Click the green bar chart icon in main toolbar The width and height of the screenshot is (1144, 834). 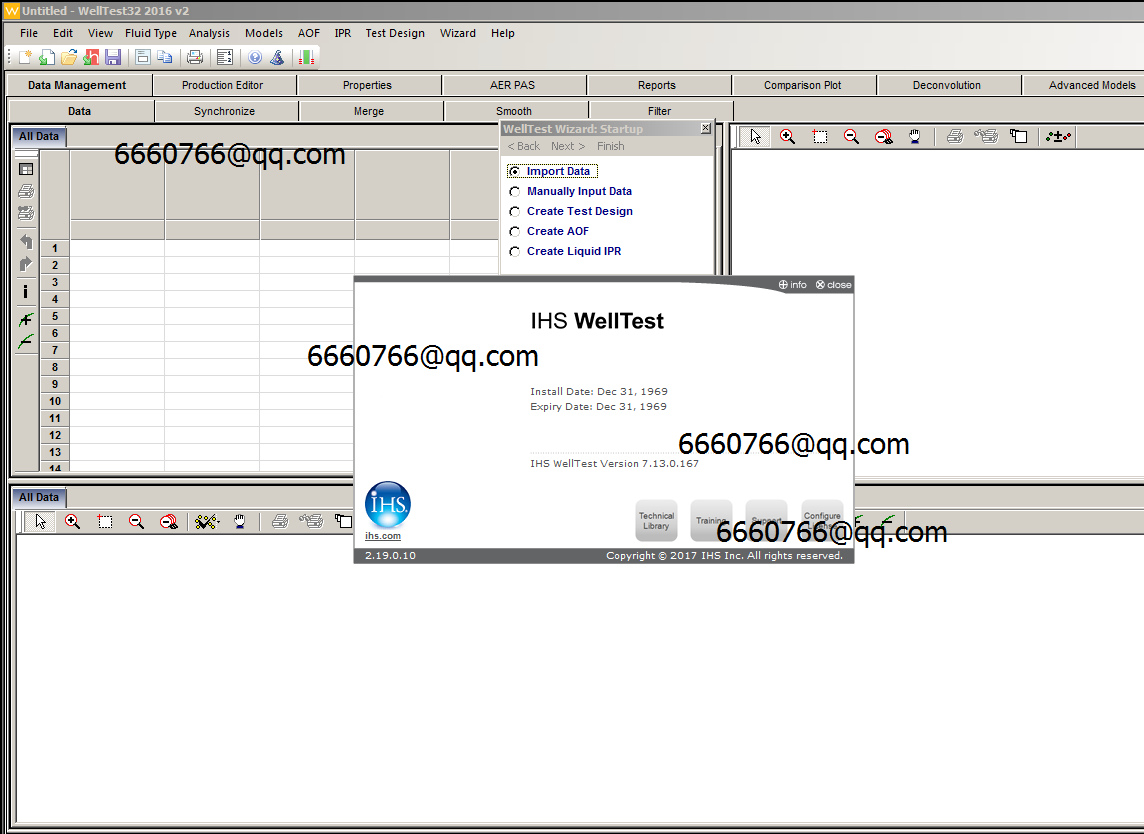307,57
